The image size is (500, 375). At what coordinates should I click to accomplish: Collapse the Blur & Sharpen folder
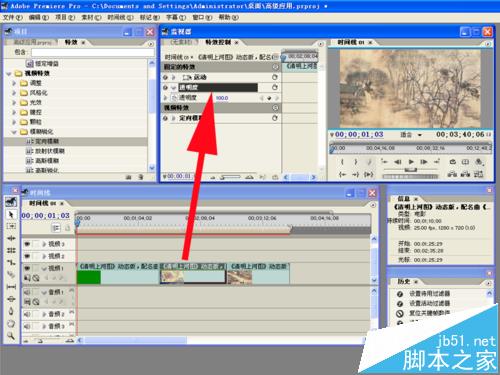pyautogui.click(x=14, y=132)
